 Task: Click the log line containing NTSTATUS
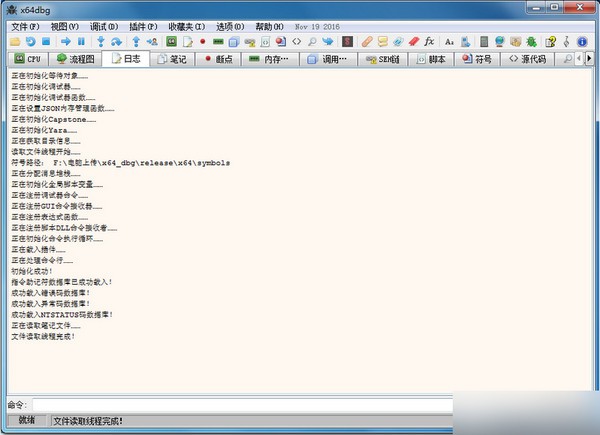pos(62,314)
